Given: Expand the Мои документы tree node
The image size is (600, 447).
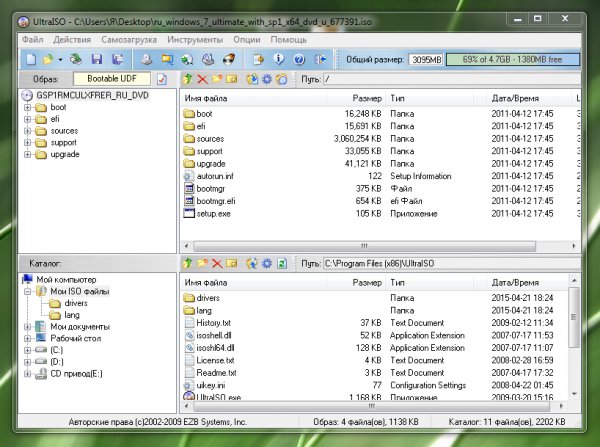Looking at the screenshot, I should click(27, 327).
